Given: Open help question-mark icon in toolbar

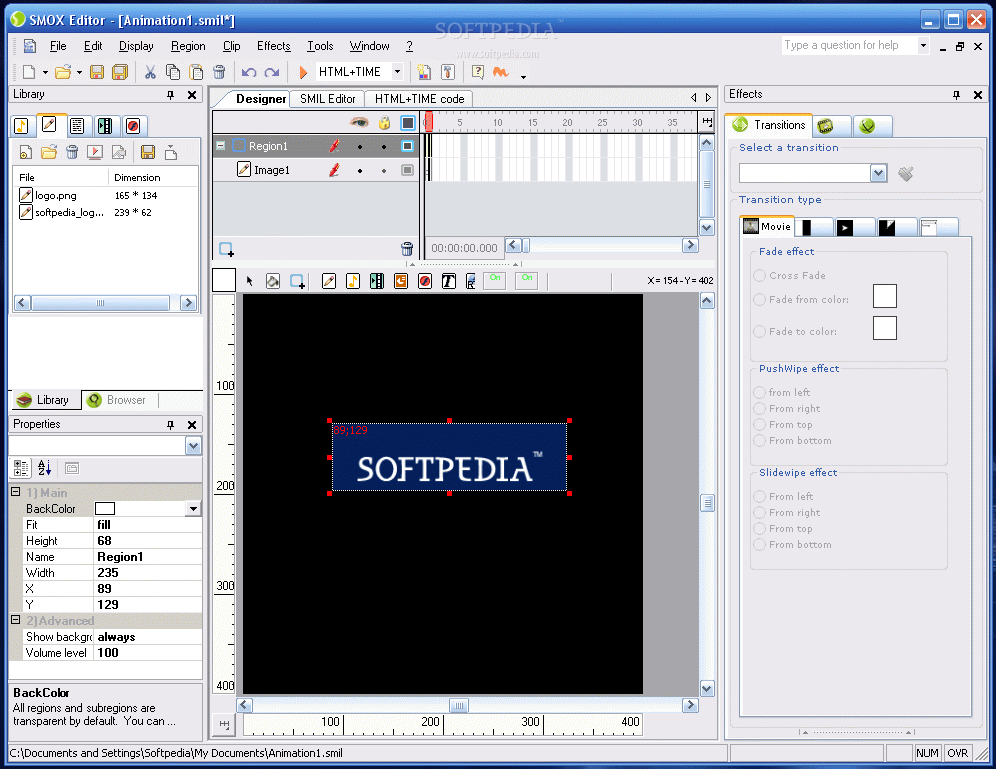Looking at the screenshot, I should [478, 72].
